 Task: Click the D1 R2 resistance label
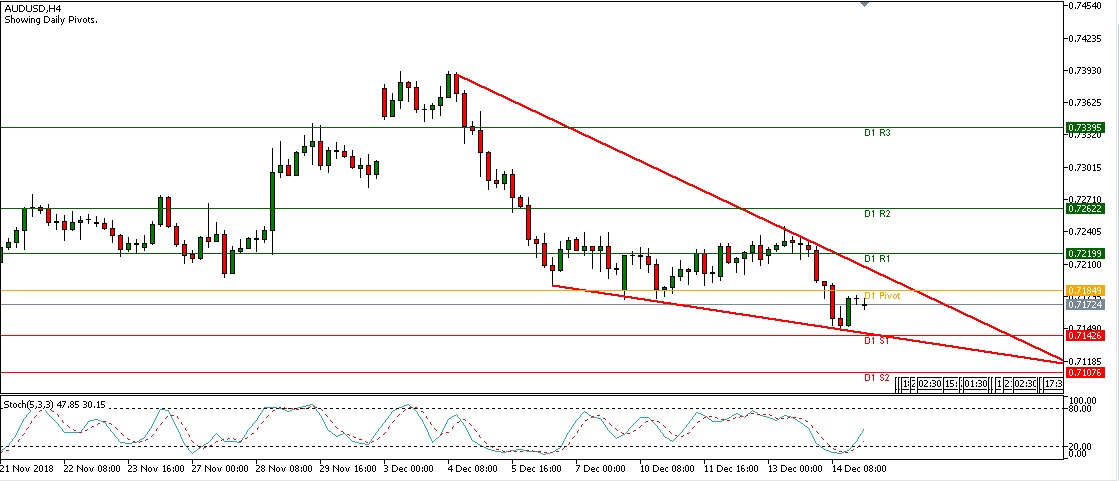pyautogui.click(x=877, y=214)
